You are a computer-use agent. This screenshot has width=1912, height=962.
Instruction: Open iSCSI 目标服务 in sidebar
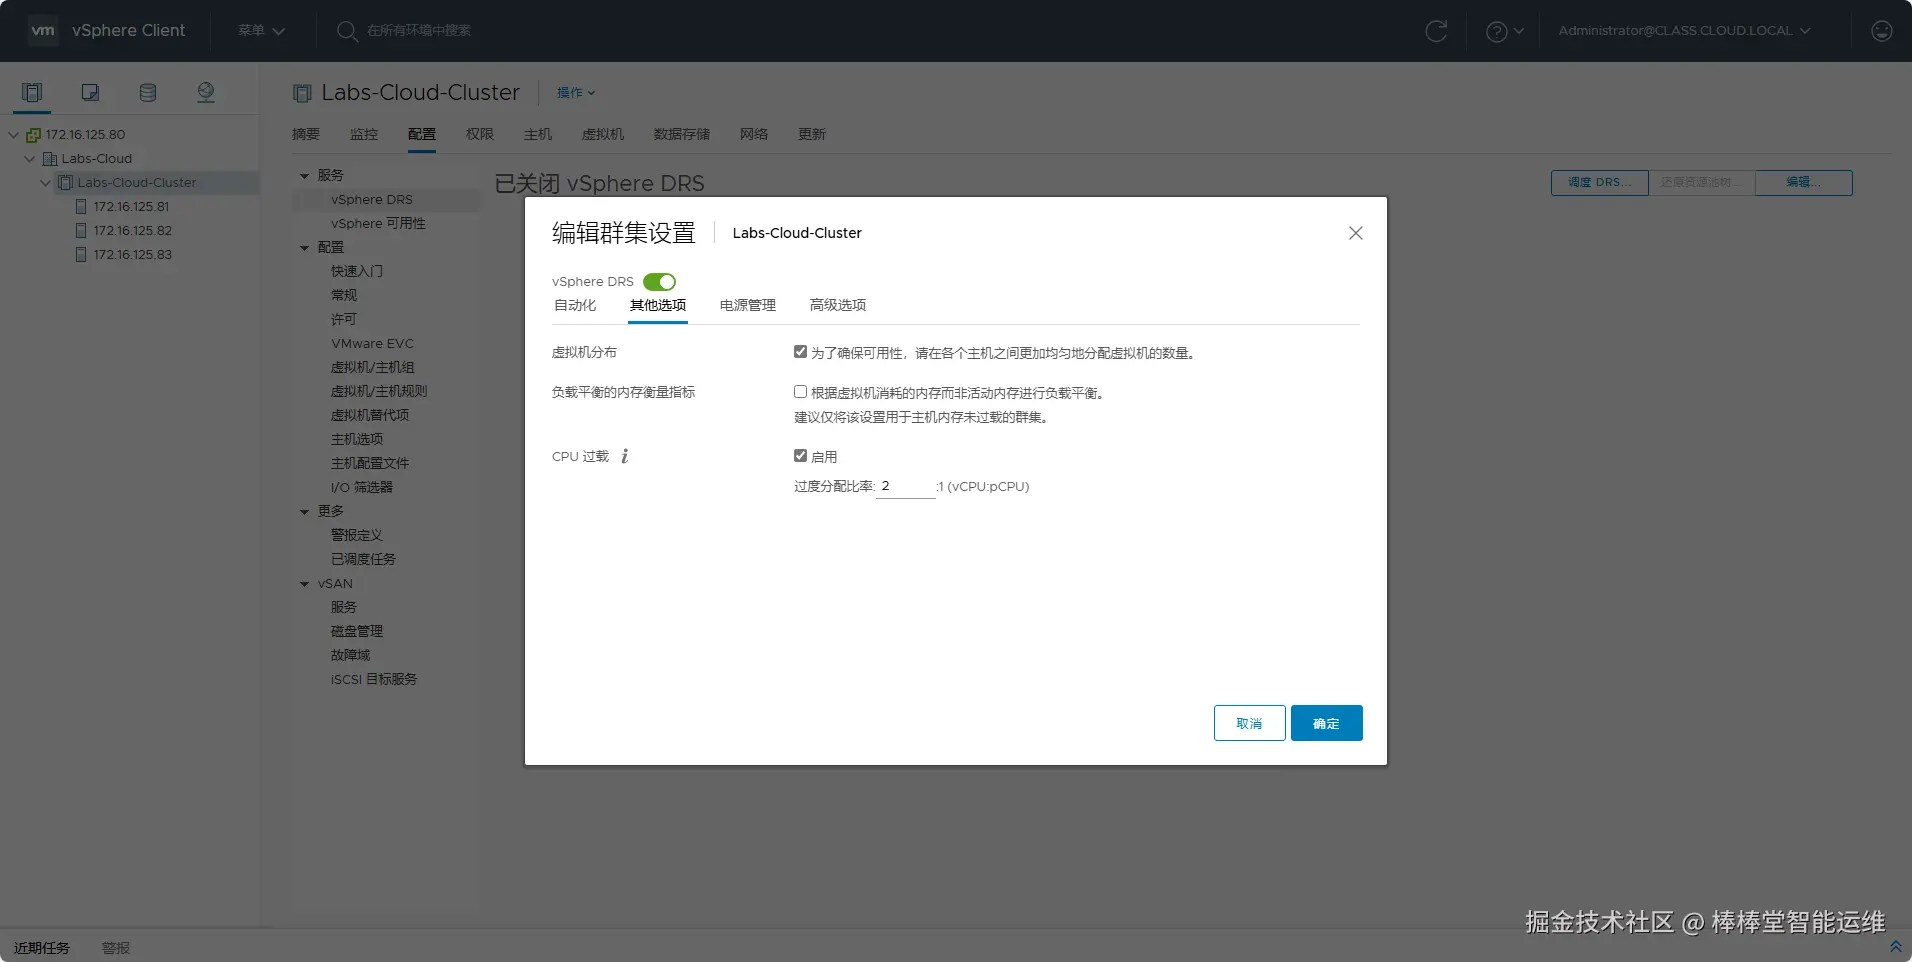click(x=374, y=680)
